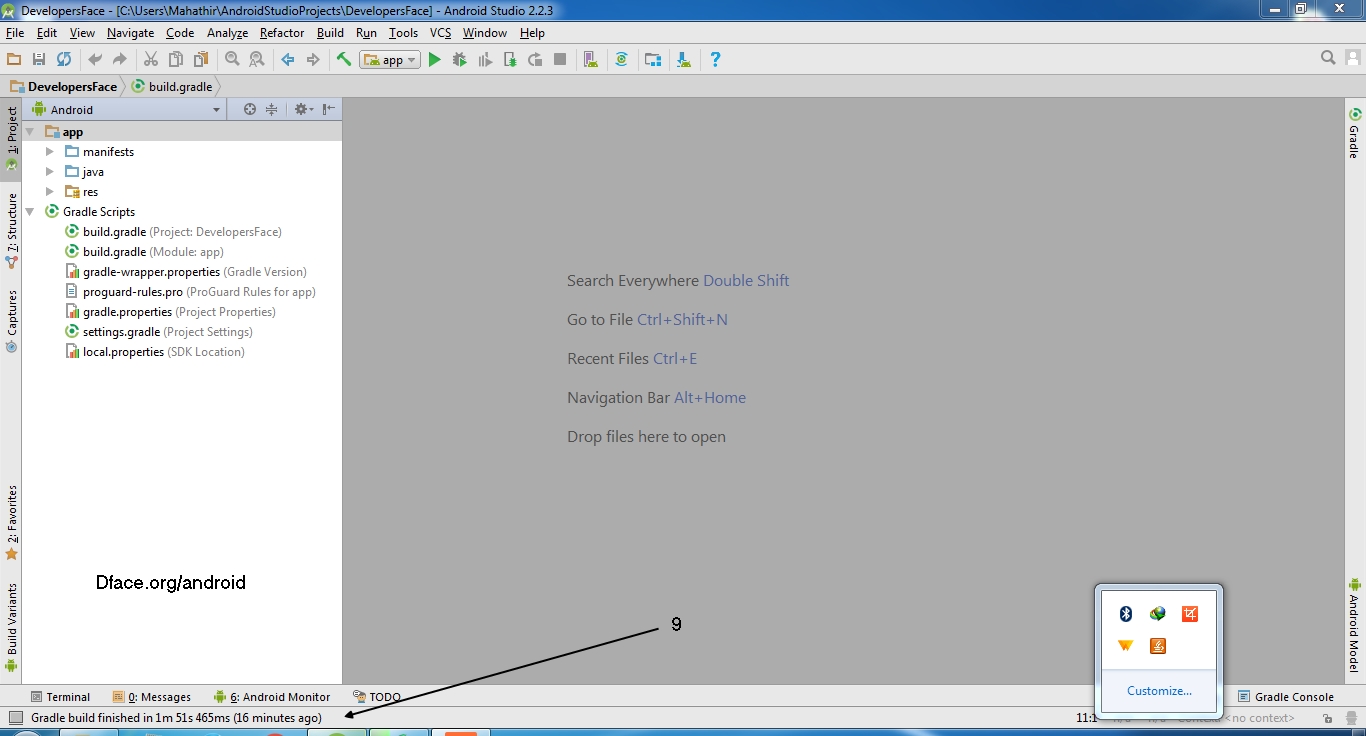Click the Paste clipboard icon
This screenshot has height=736, width=1366.
pos(201,60)
